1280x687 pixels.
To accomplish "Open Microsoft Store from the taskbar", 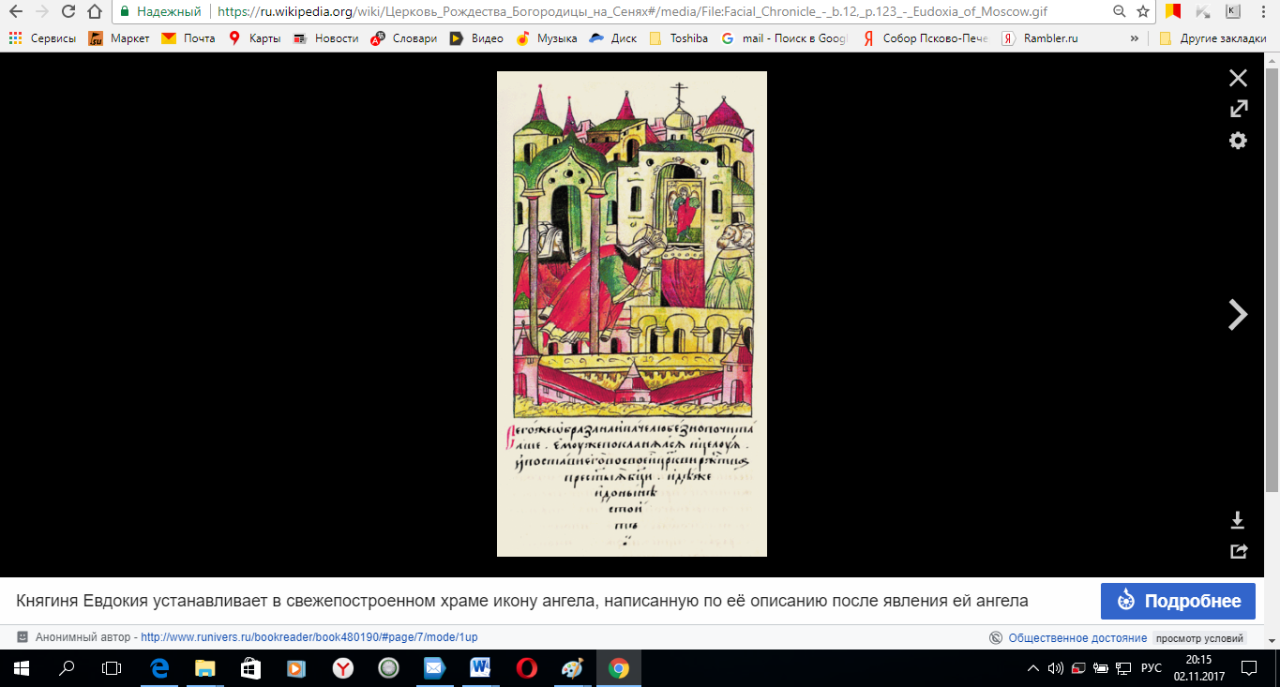I will (251, 668).
